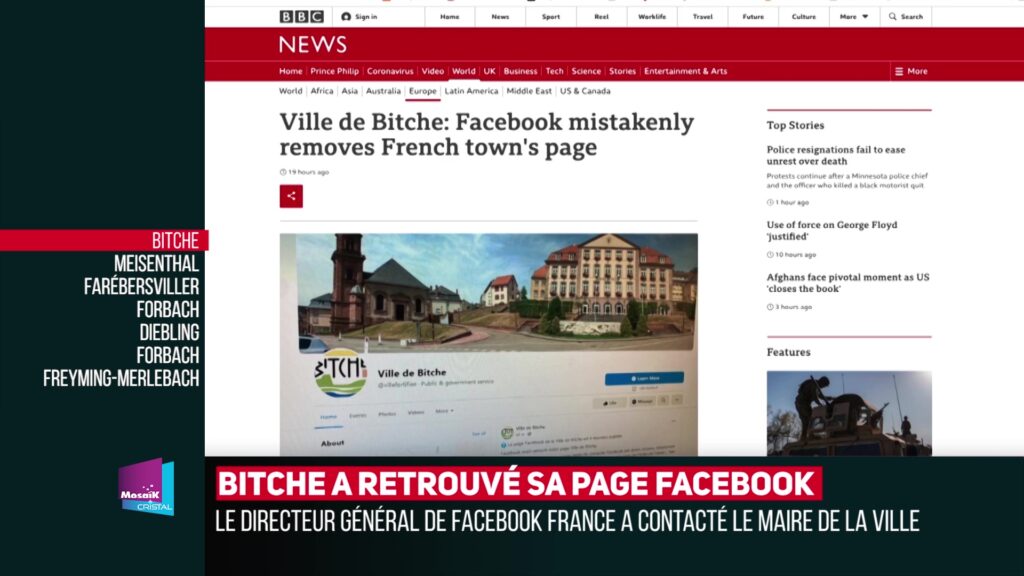1024x576 pixels.
Task: Expand the top More dropdown
Action: click(854, 16)
